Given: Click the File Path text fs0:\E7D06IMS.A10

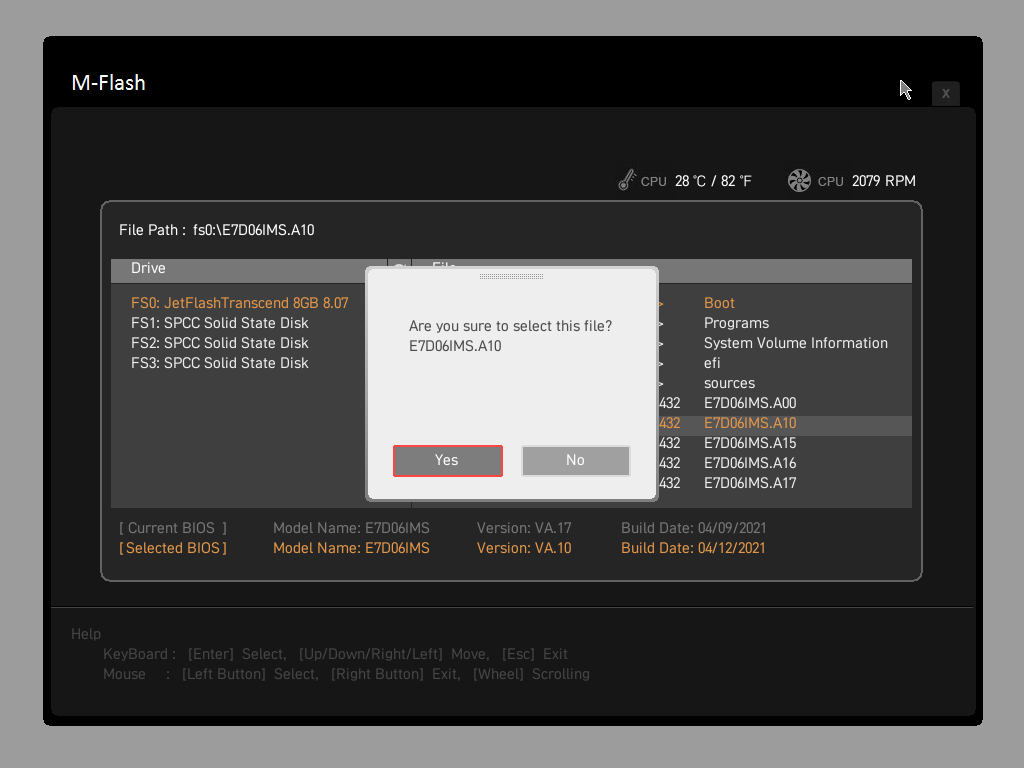Looking at the screenshot, I should [253, 230].
